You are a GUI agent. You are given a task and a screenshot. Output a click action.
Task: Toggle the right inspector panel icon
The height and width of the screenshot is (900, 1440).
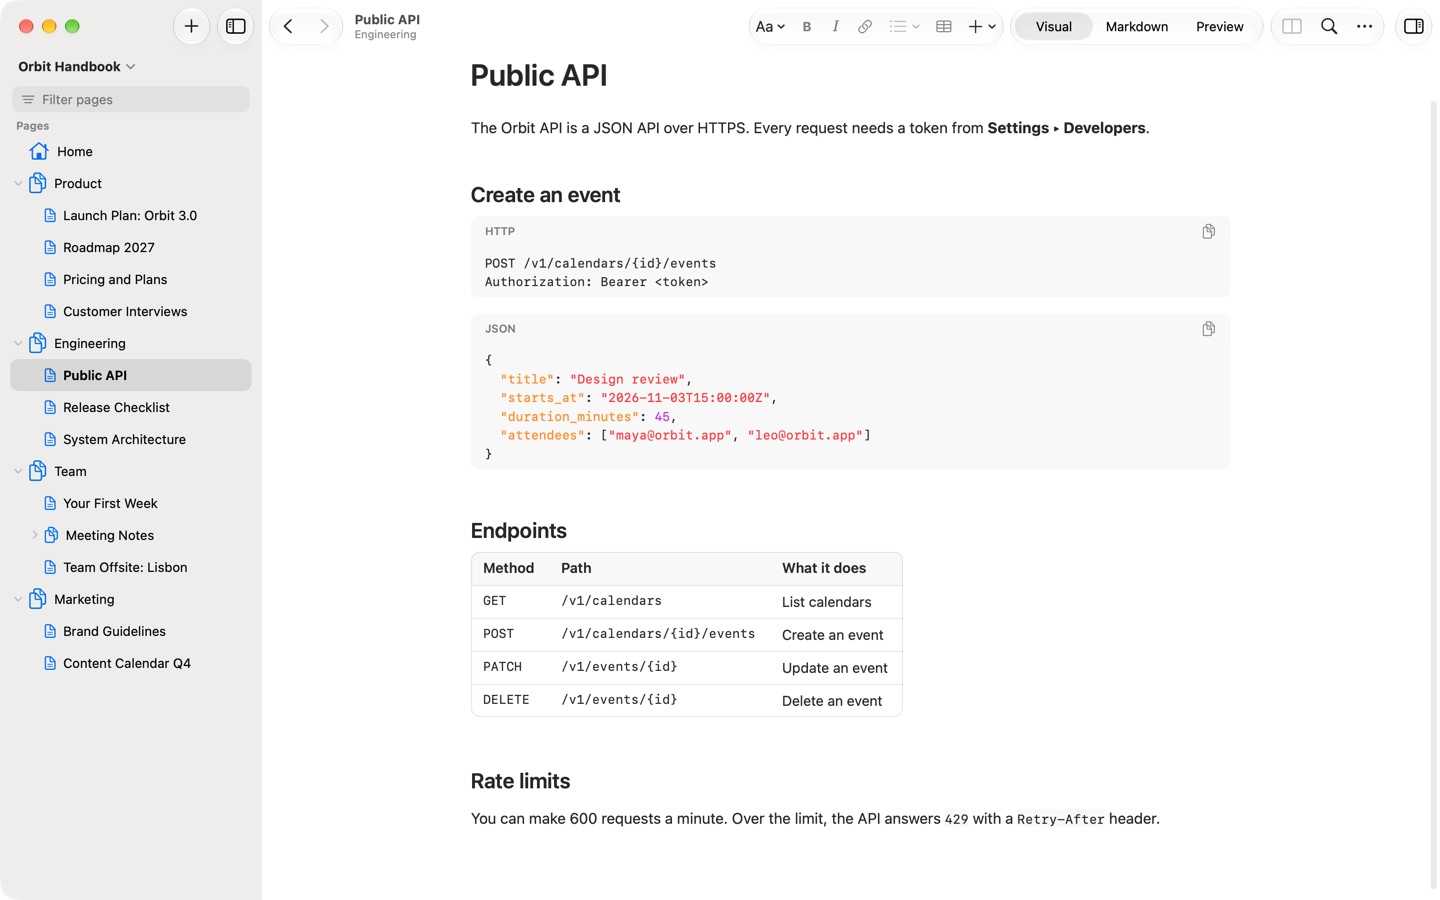[1414, 27]
